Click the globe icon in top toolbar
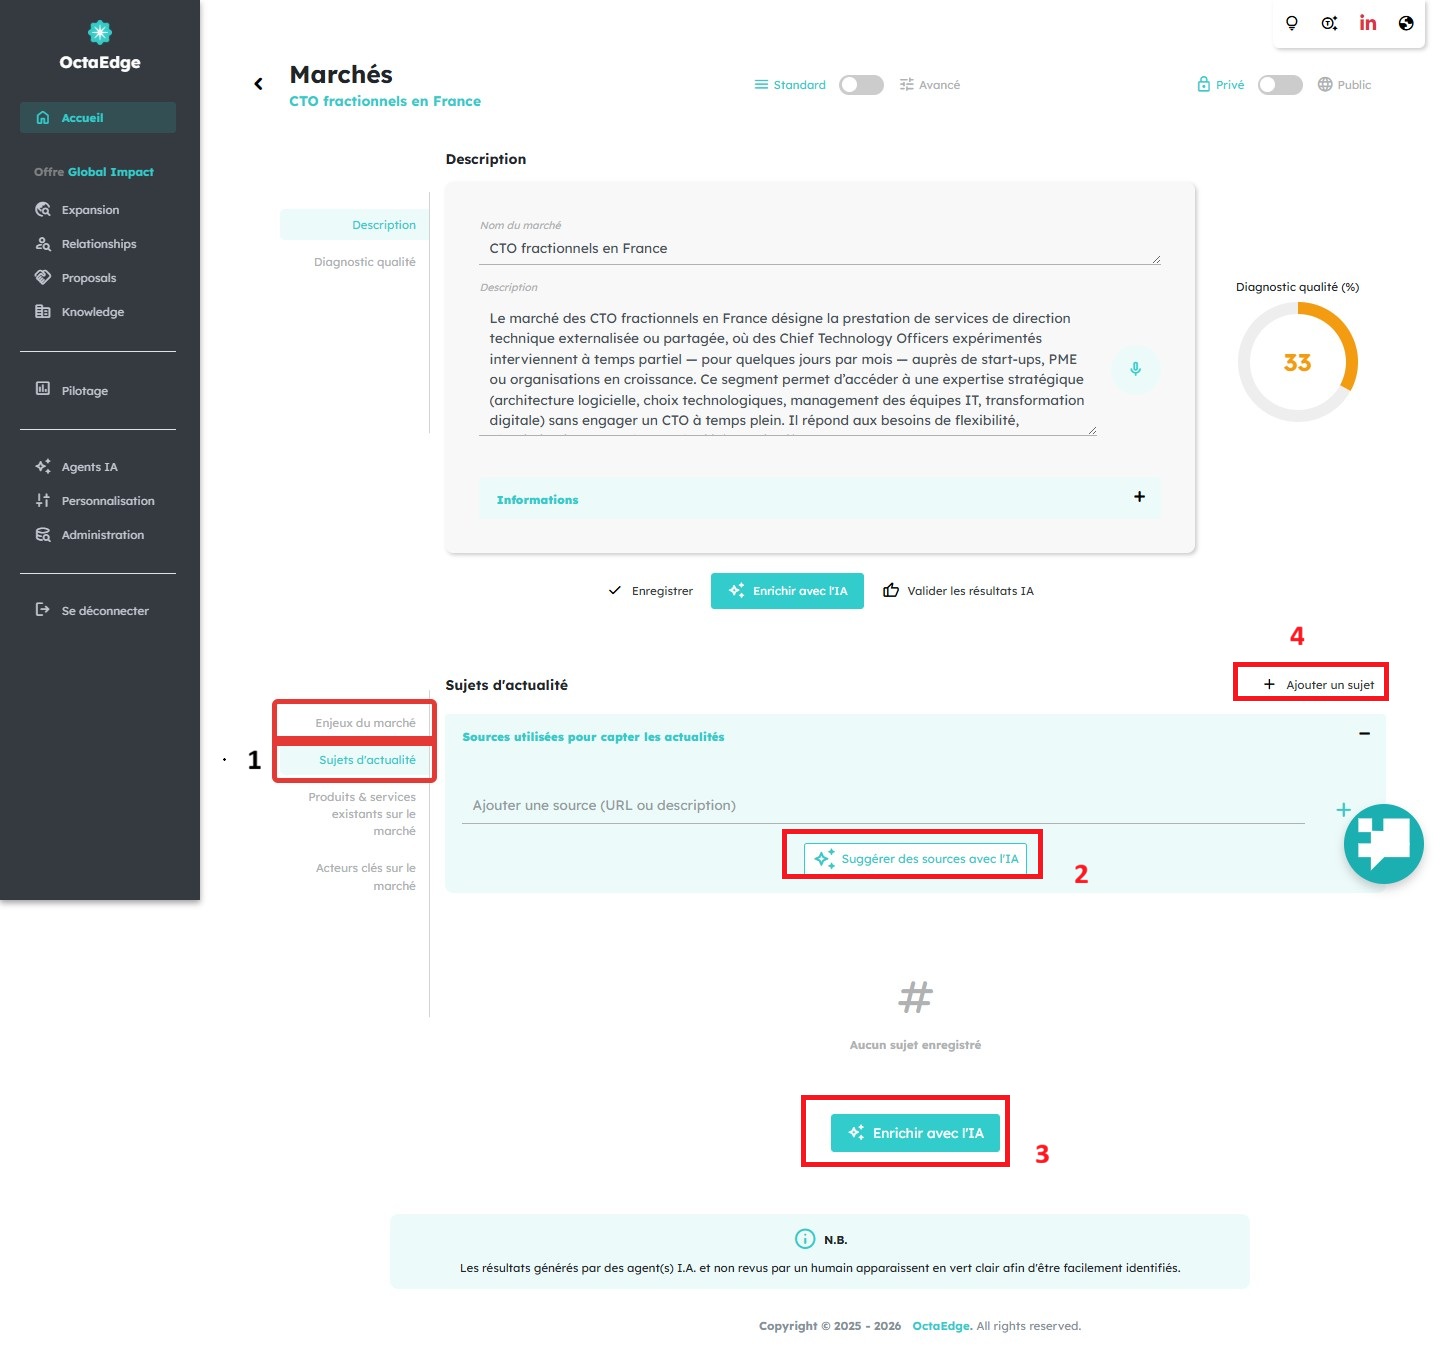This screenshot has width=1440, height=1348. pos(1406,23)
